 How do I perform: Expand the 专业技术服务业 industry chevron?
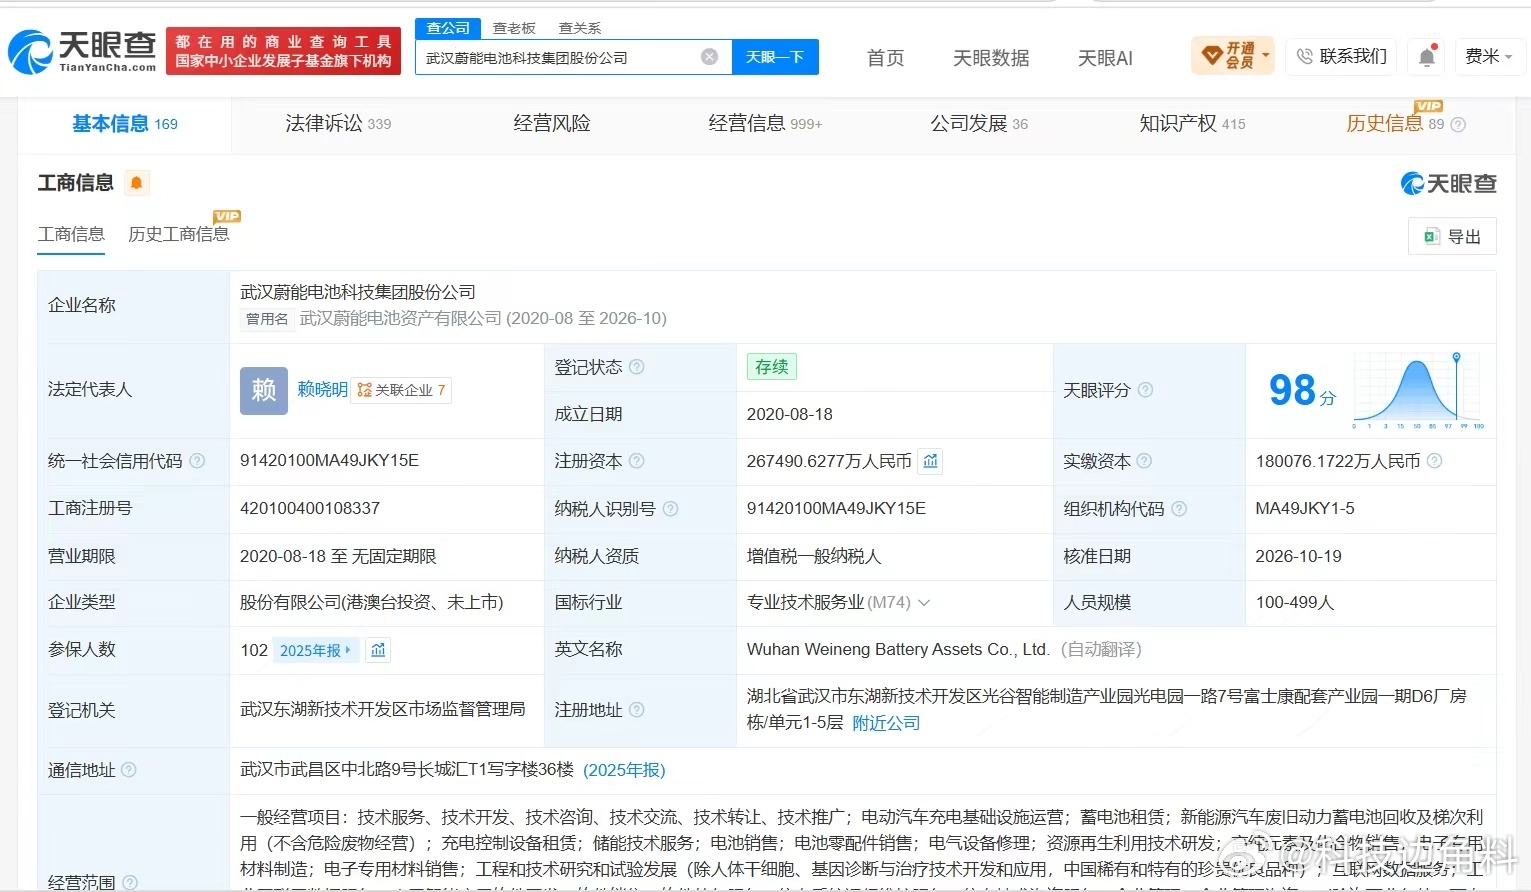coord(924,603)
